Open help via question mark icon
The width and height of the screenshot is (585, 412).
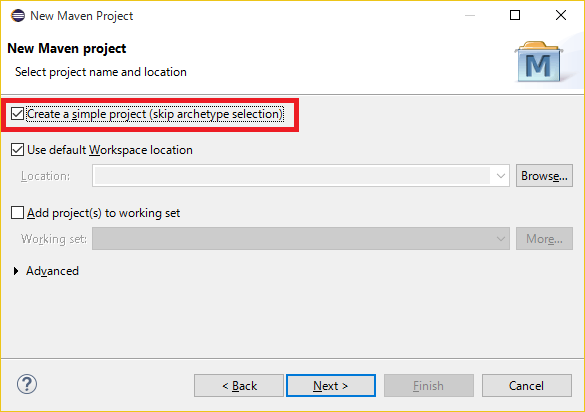coord(27,384)
